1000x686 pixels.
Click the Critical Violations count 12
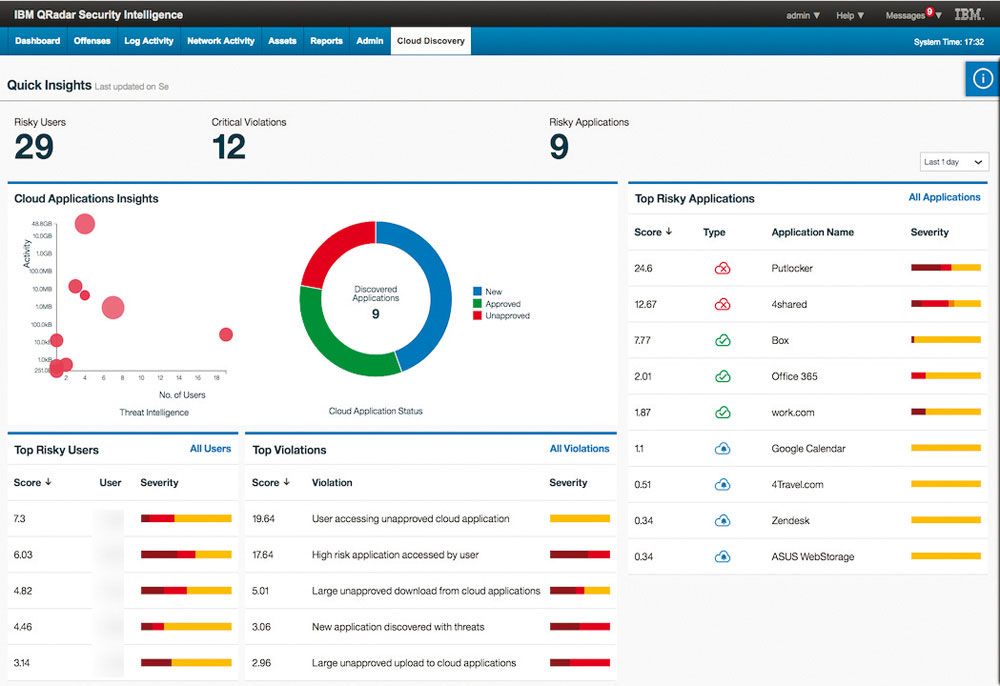click(x=229, y=147)
